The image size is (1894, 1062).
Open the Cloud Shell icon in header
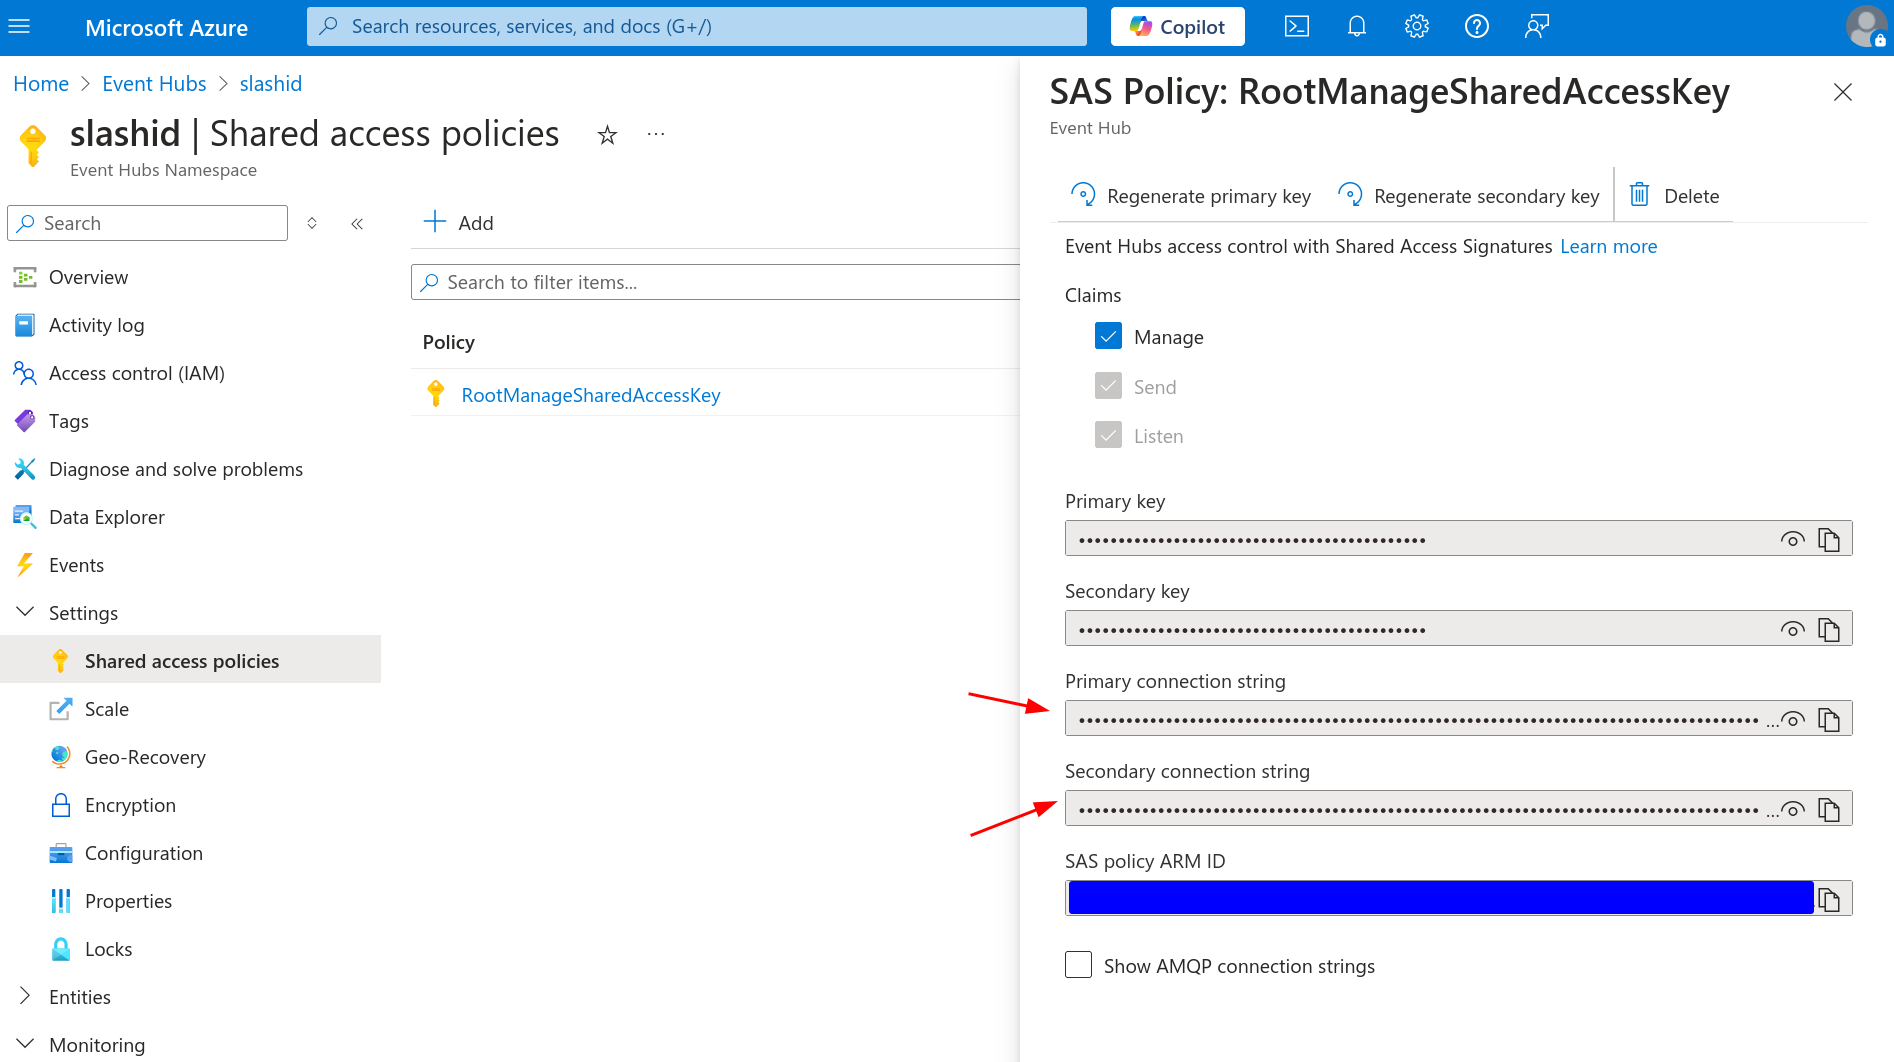click(x=1296, y=27)
